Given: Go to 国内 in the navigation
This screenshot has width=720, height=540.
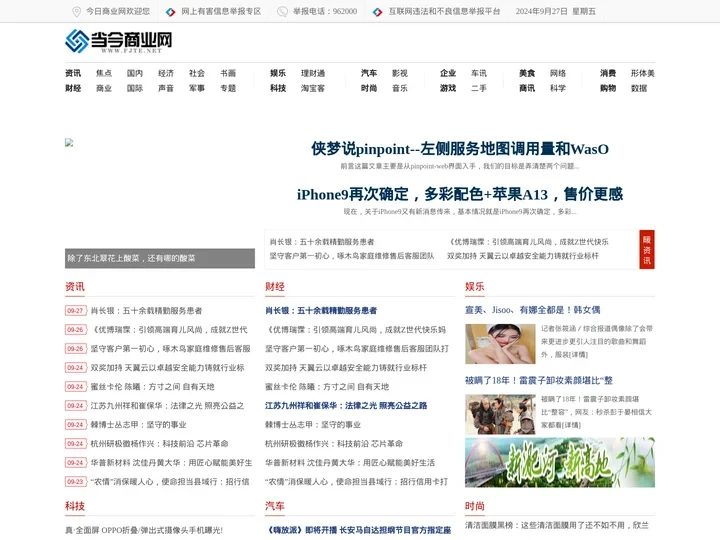Looking at the screenshot, I should (x=135, y=73).
